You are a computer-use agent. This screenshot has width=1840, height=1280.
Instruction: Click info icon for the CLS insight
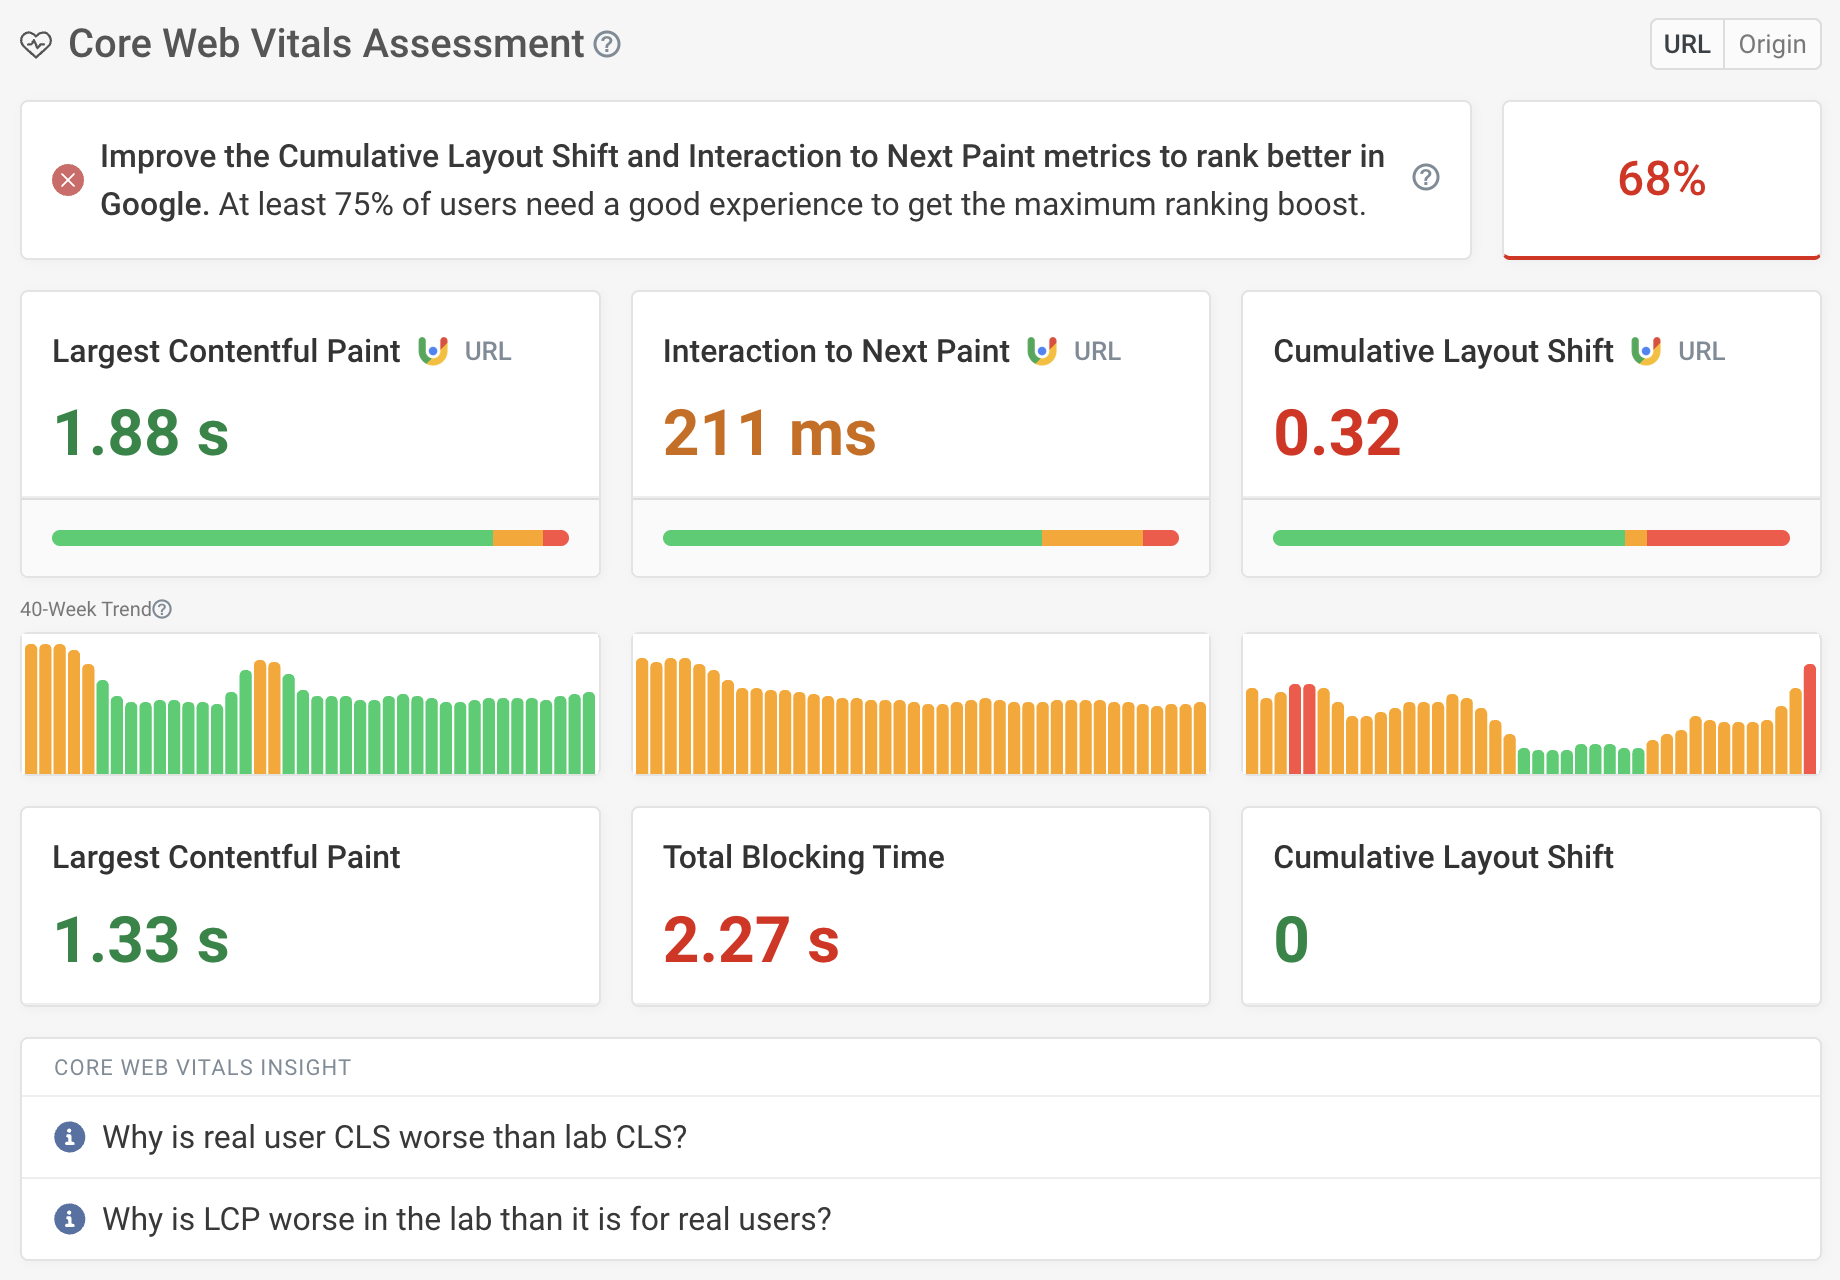[x=69, y=1137]
